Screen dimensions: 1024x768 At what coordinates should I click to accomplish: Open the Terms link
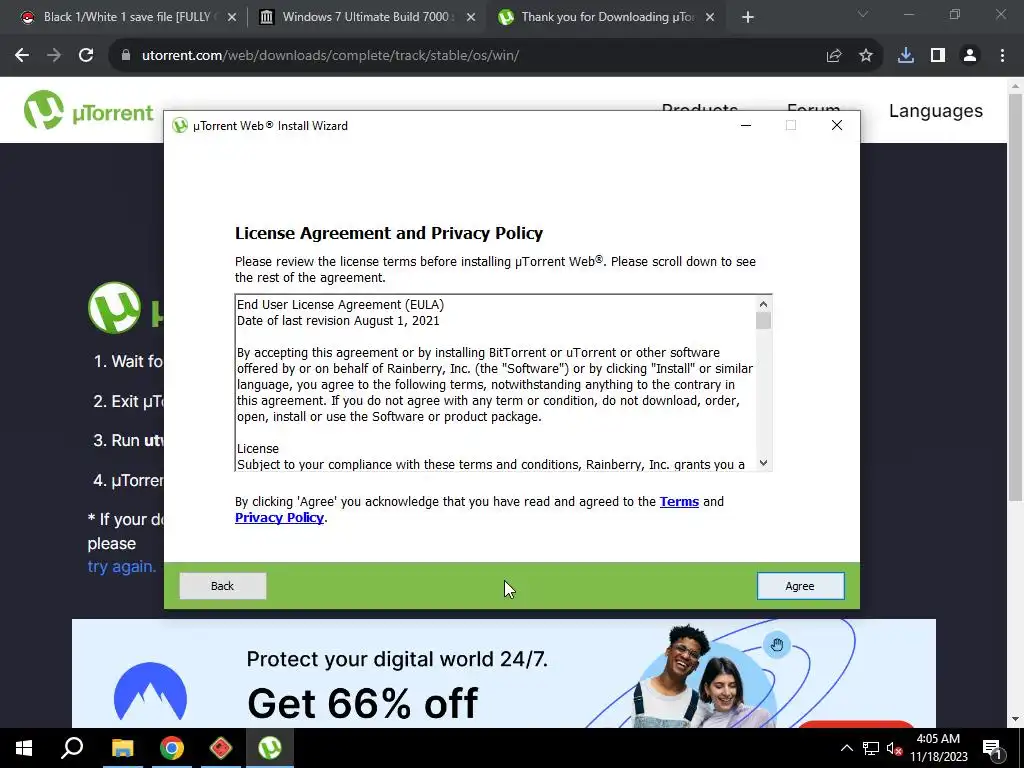click(x=679, y=502)
